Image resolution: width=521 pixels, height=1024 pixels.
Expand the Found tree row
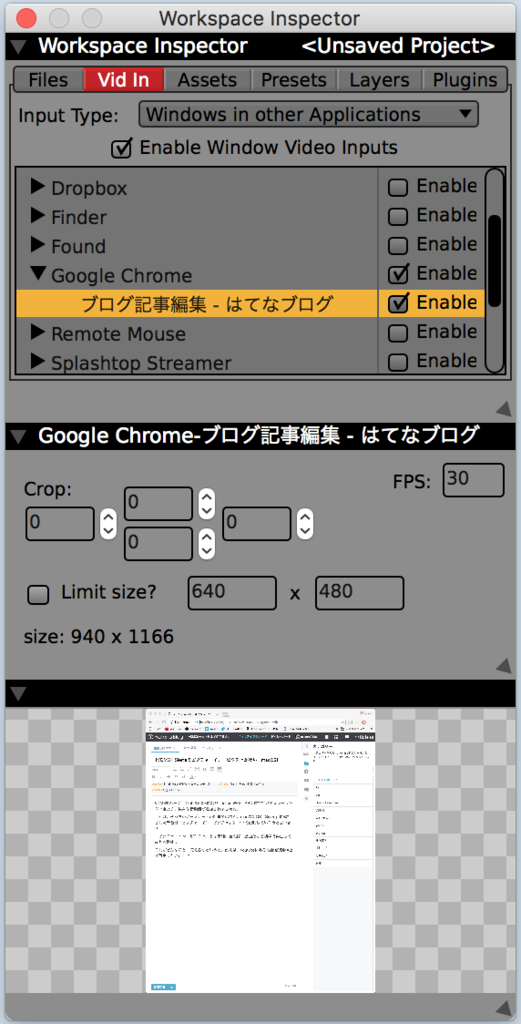pos(38,246)
